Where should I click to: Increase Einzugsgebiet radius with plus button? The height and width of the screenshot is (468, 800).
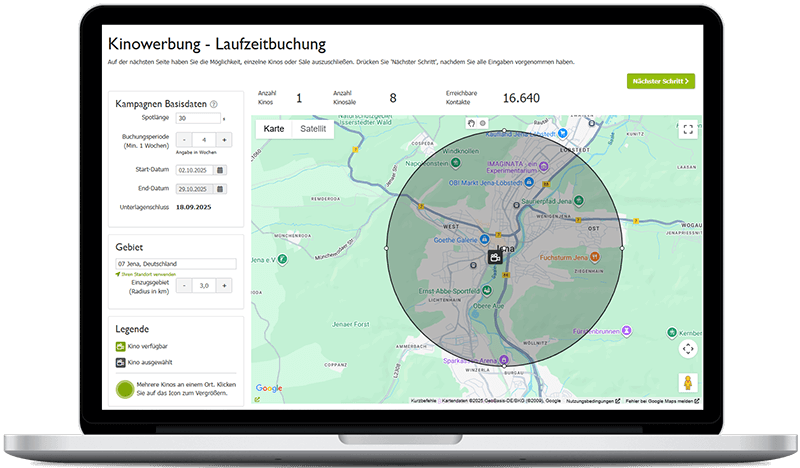click(x=224, y=286)
